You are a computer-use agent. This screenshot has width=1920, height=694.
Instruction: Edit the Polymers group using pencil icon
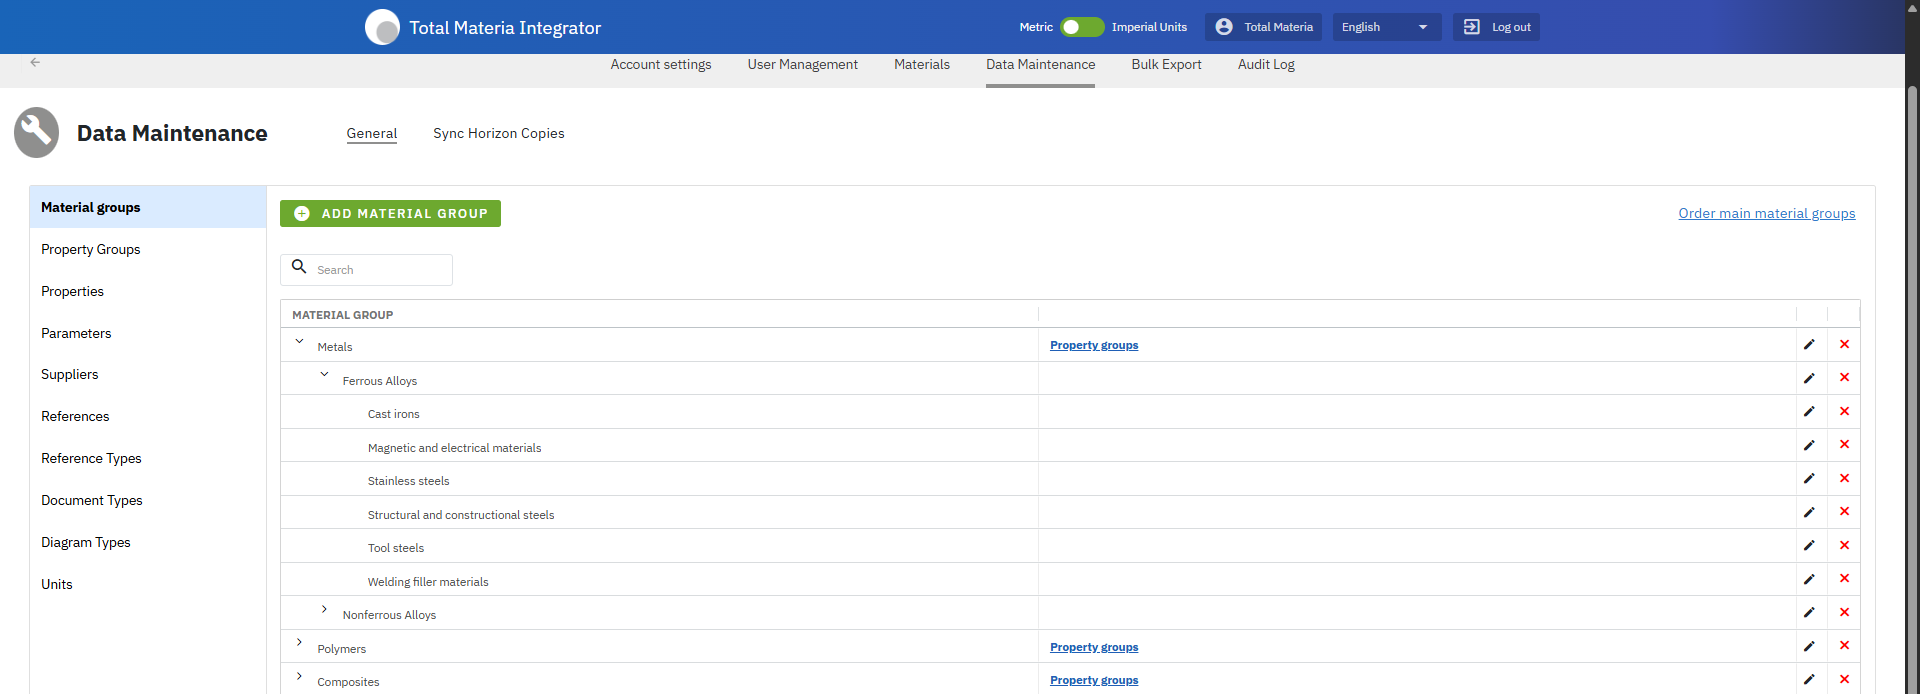[x=1809, y=647]
